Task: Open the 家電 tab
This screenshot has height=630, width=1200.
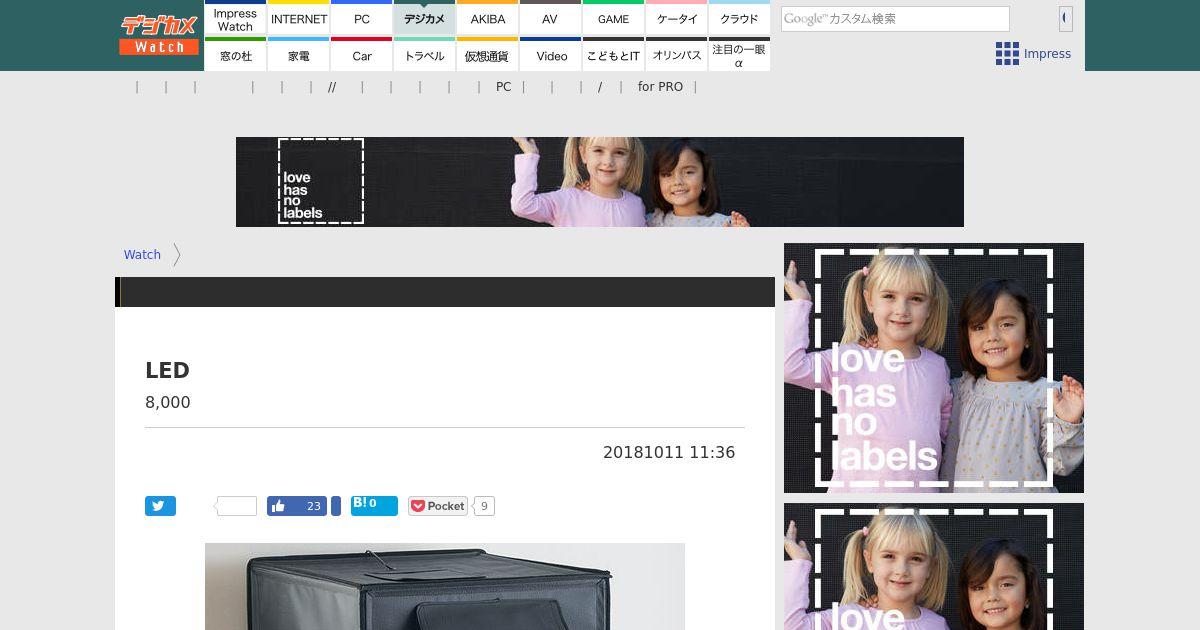Action: (x=299, y=55)
